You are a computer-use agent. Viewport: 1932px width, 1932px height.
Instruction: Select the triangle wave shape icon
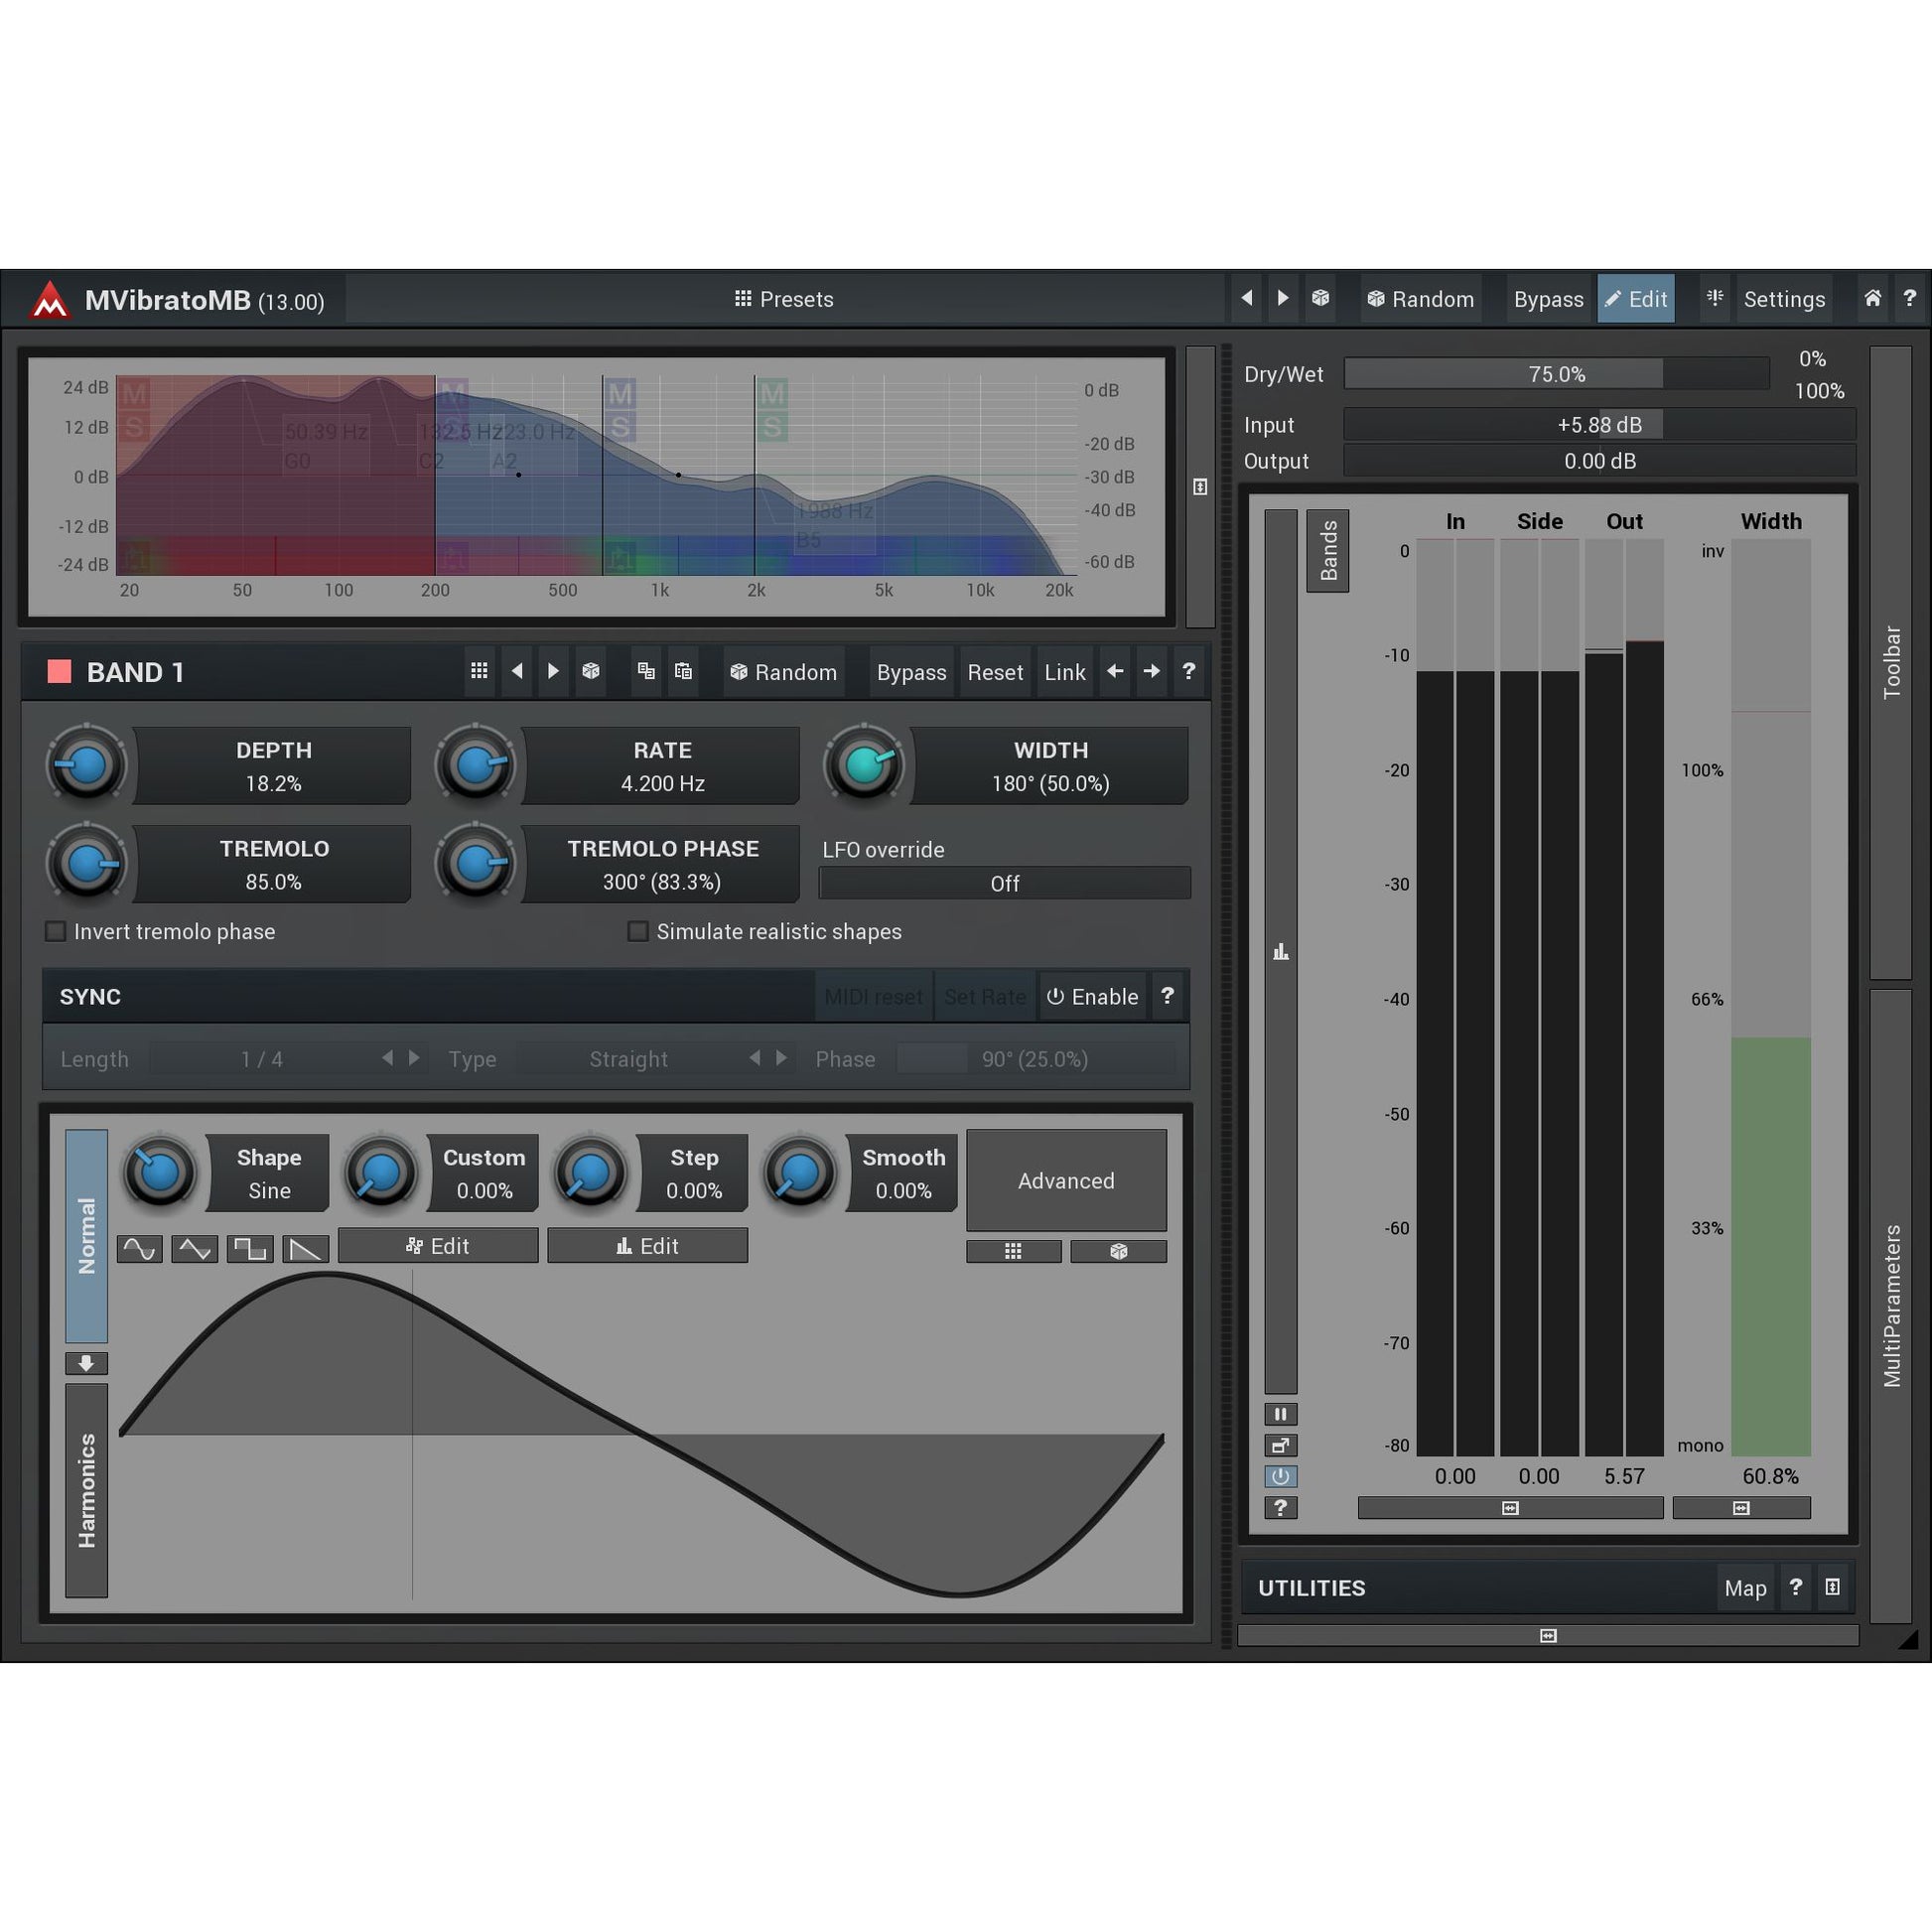pos(194,1248)
